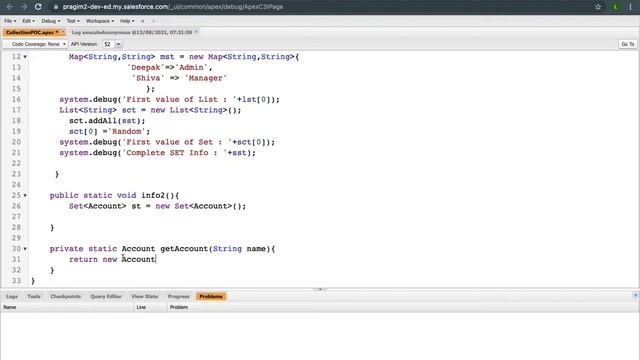Collapse the info2 method fold at line 25
640x360 pixels.
coord(25,196)
